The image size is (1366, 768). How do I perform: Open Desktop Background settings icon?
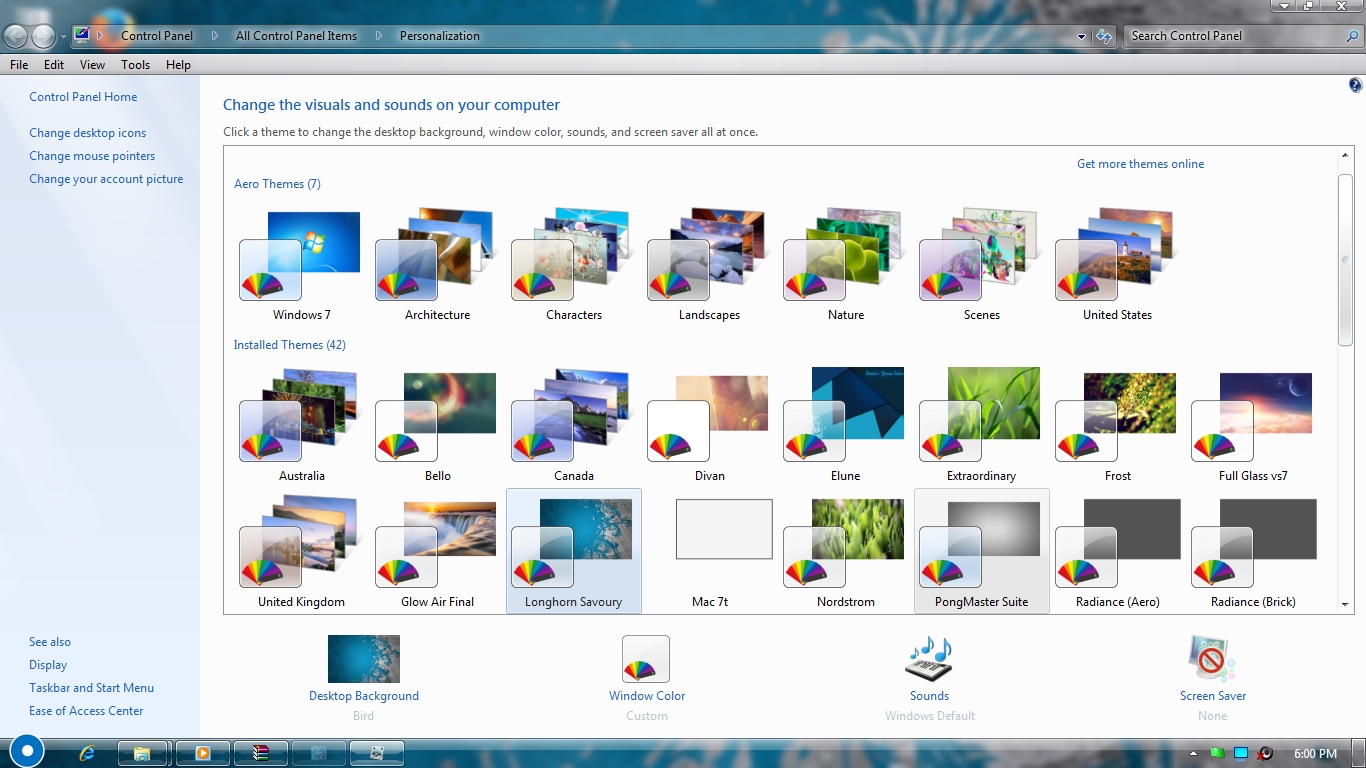364,659
